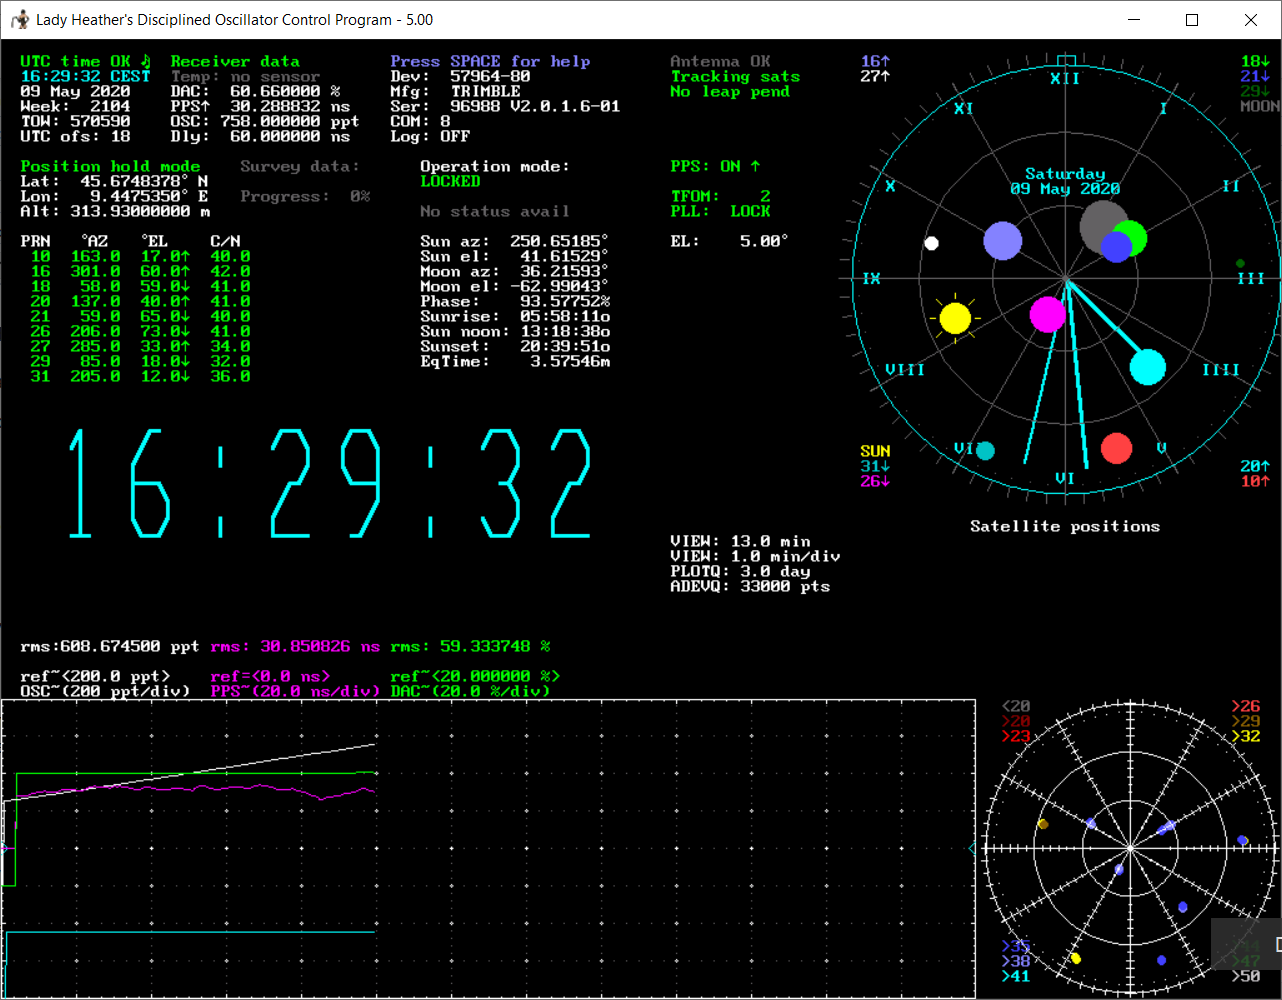Click the dark green PRN 29 satellite dot
The image size is (1282, 1000).
pos(1240,264)
